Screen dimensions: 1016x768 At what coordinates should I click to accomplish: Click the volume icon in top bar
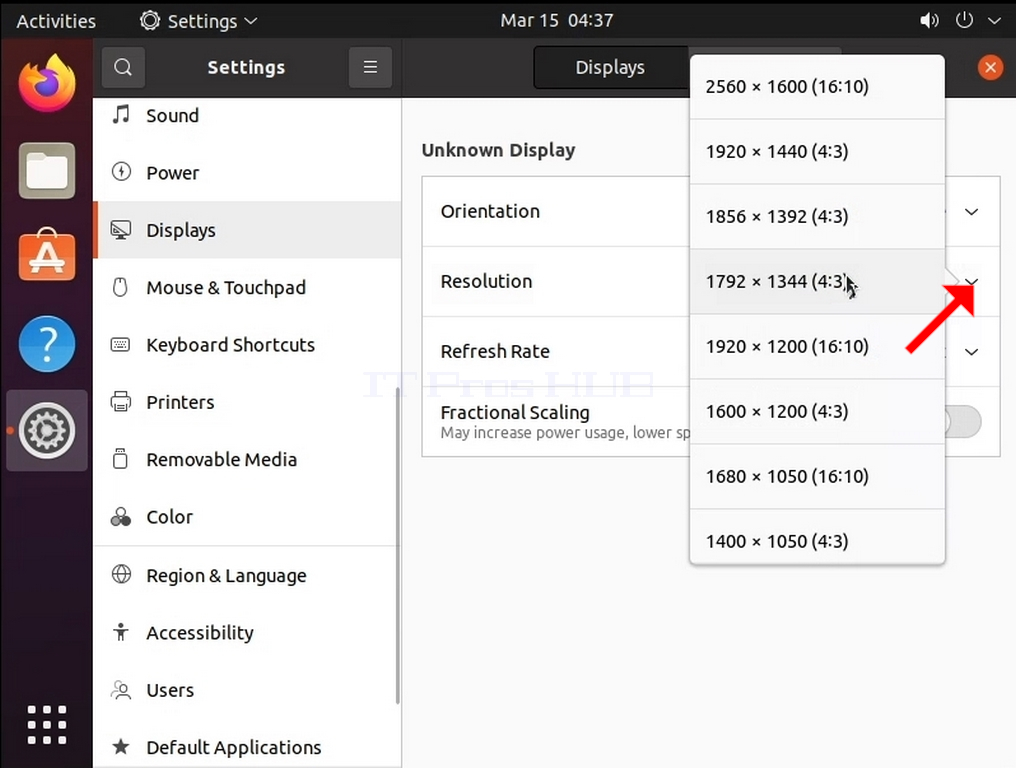pos(929,21)
